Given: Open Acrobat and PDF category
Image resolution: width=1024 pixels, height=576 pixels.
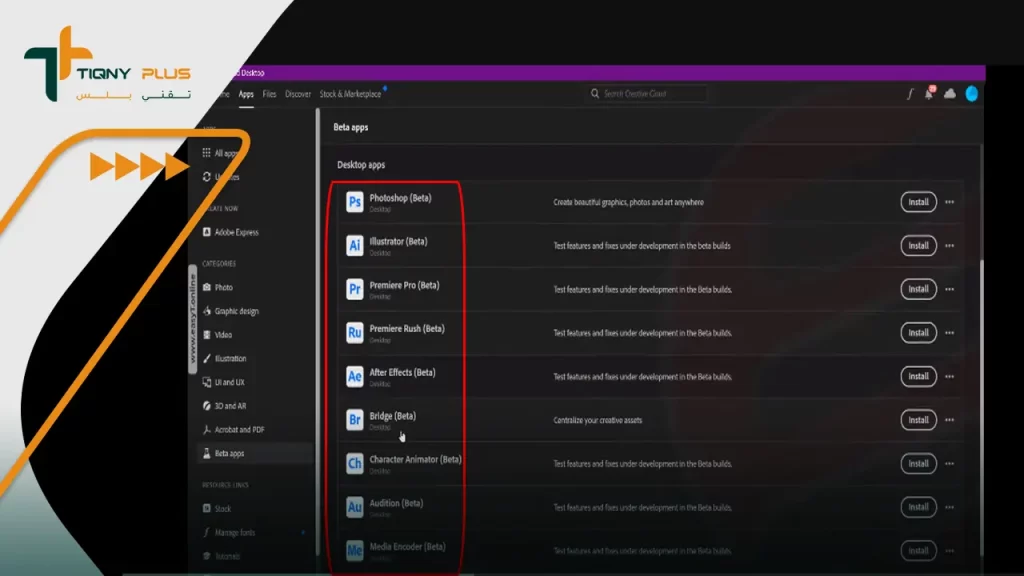Looking at the screenshot, I should (x=239, y=430).
